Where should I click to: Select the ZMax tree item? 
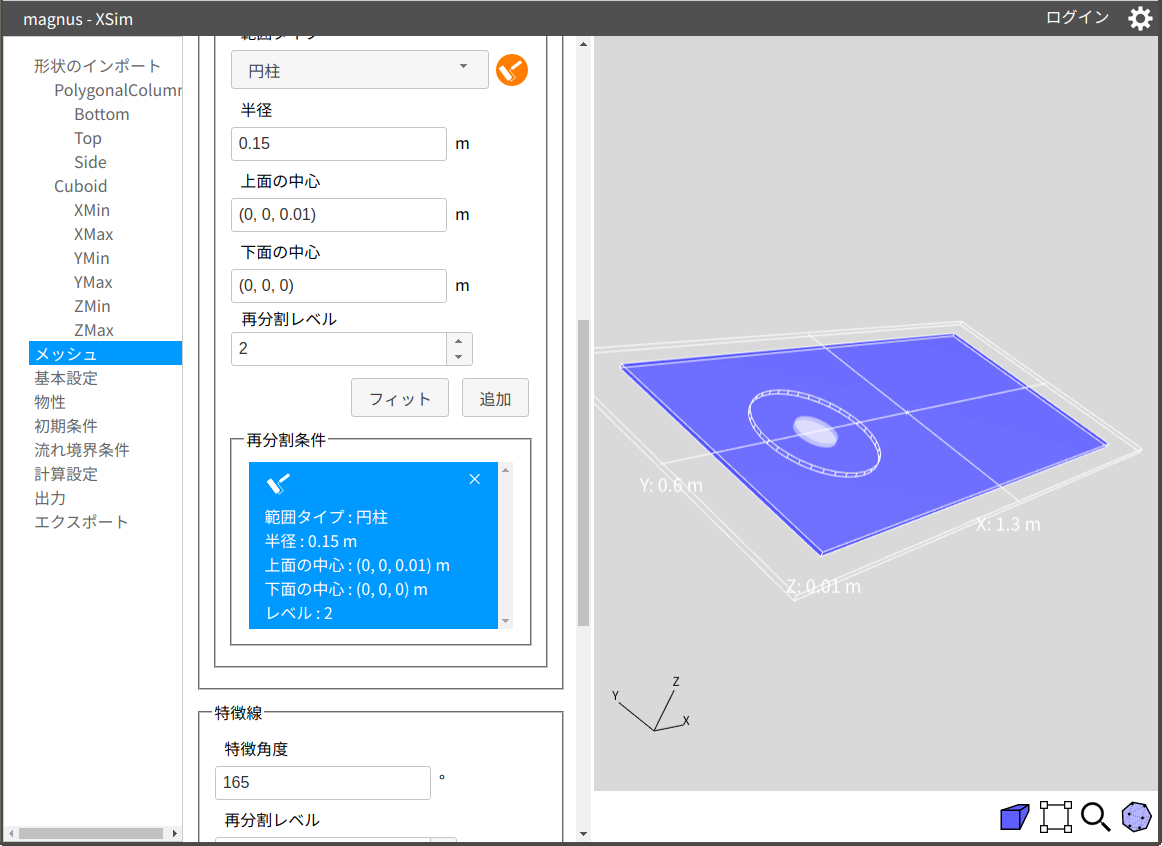(93, 330)
